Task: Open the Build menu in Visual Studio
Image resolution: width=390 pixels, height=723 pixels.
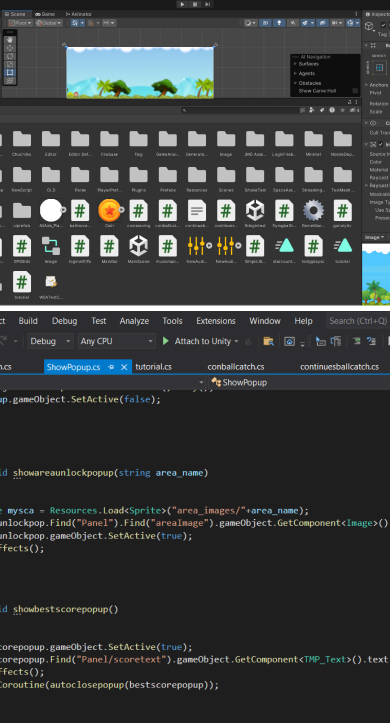Action: (x=28, y=321)
